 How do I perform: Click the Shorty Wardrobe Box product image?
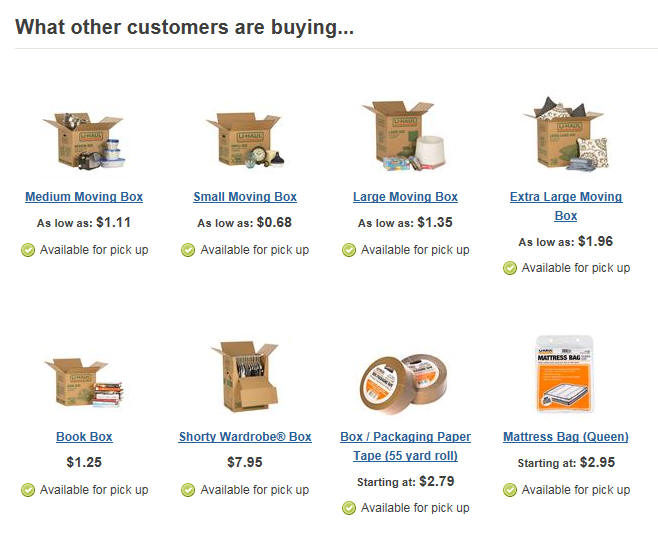[x=245, y=376]
